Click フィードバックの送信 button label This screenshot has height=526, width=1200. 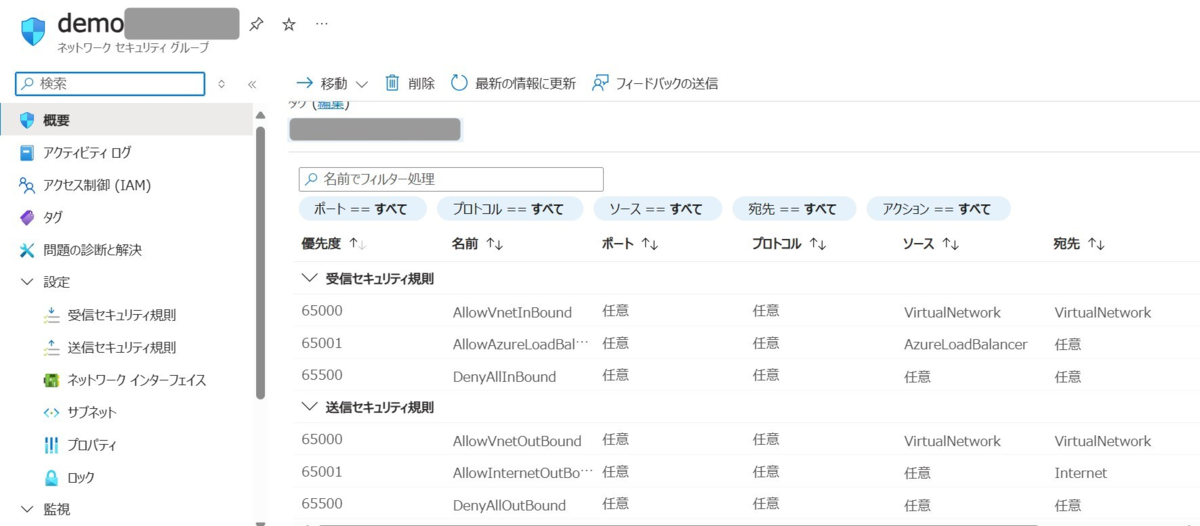[x=666, y=84]
